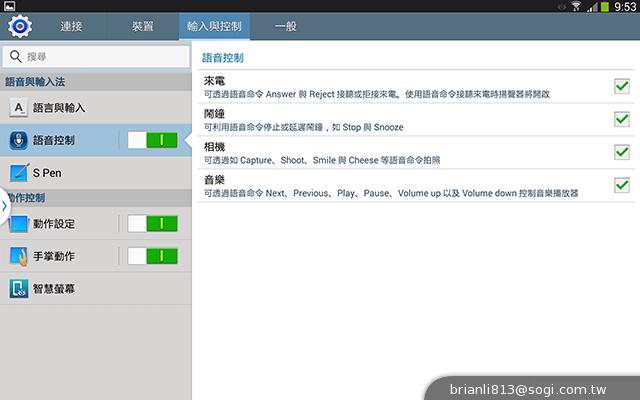Tap the search magnifier icon
The width and height of the screenshot is (640, 400).
(15, 57)
